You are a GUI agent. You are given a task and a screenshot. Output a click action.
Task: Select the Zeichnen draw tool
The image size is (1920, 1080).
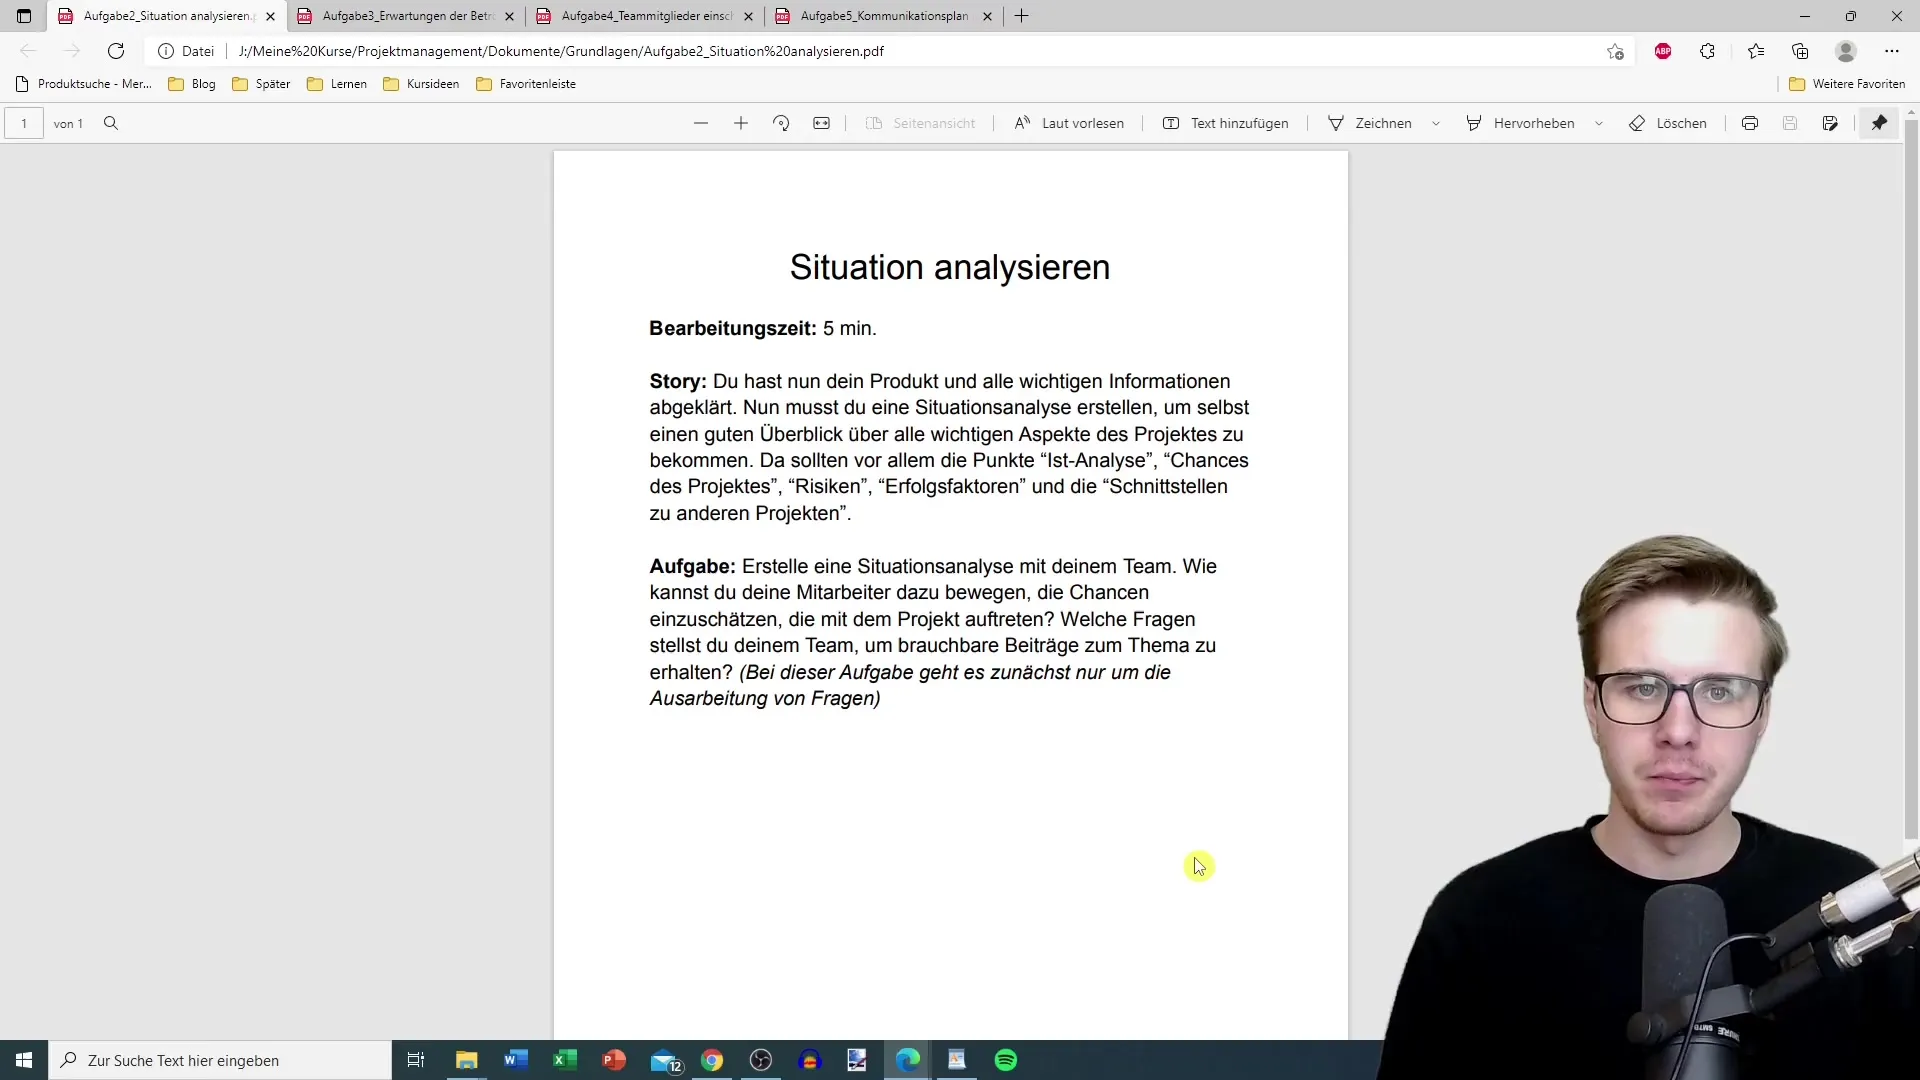point(1370,123)
